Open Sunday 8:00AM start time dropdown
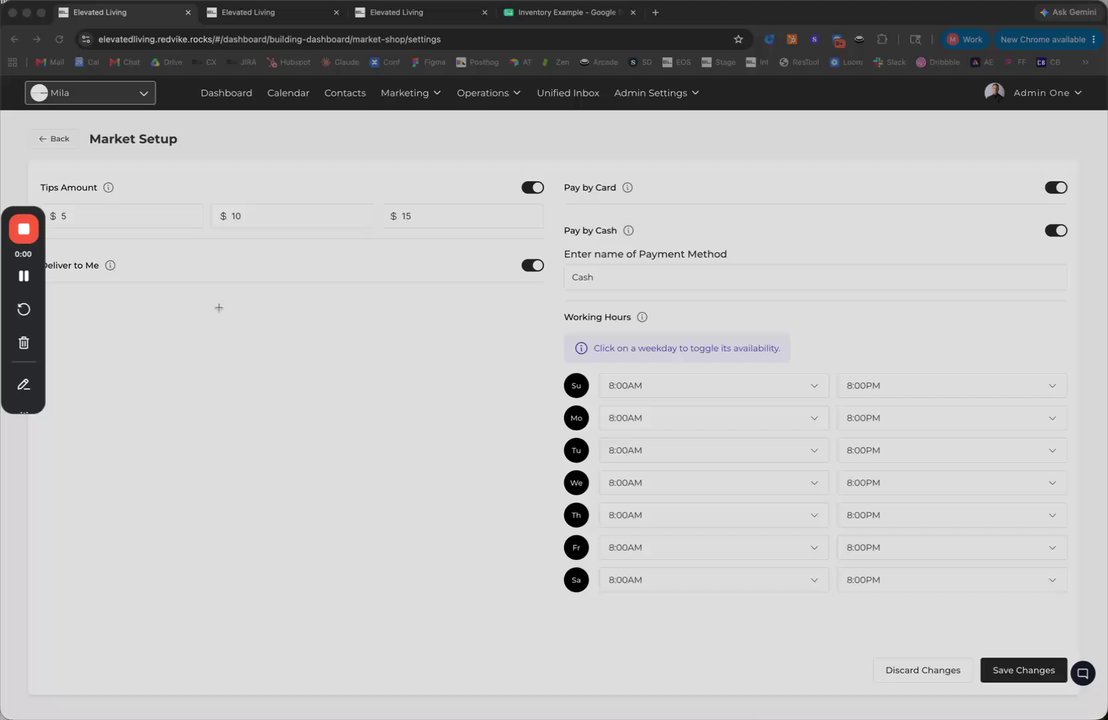This screenshot has height=720, width=1108. coord(713,386)
